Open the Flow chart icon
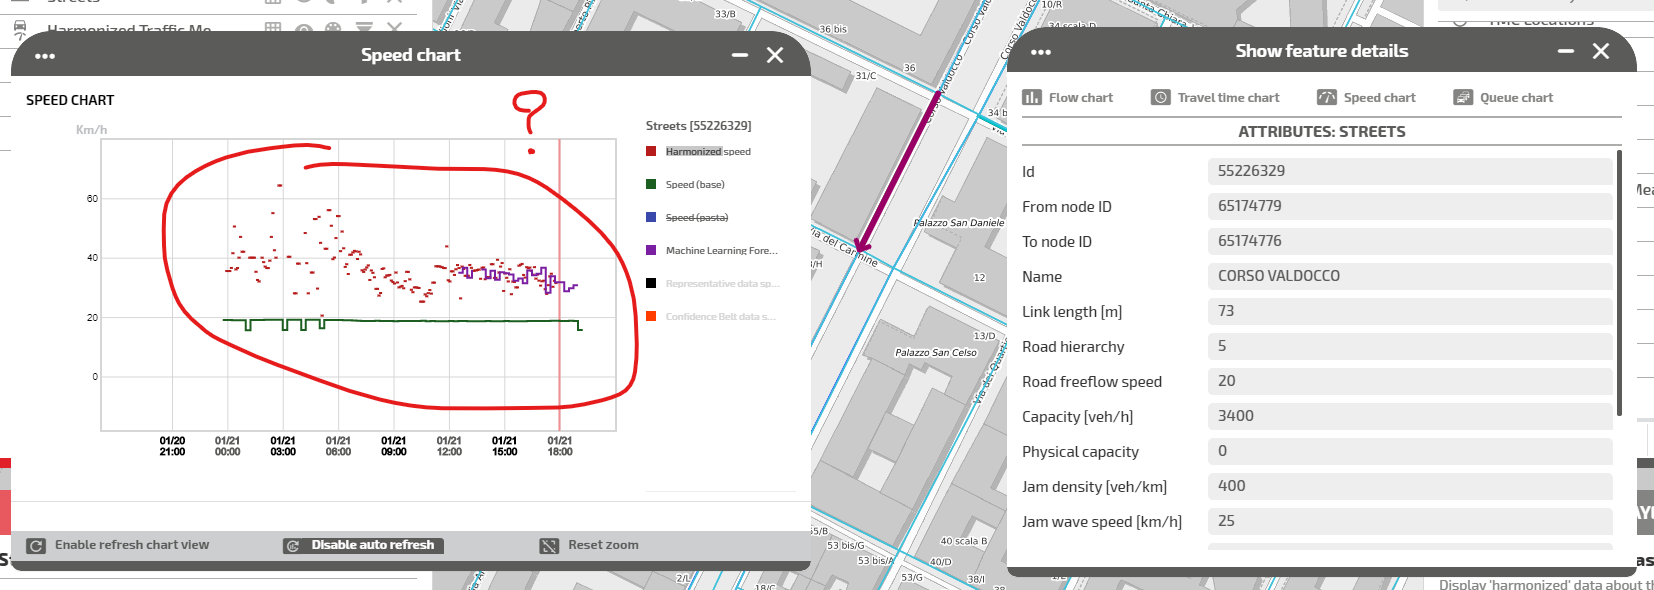The image size is (1654, 590). 1032,98
